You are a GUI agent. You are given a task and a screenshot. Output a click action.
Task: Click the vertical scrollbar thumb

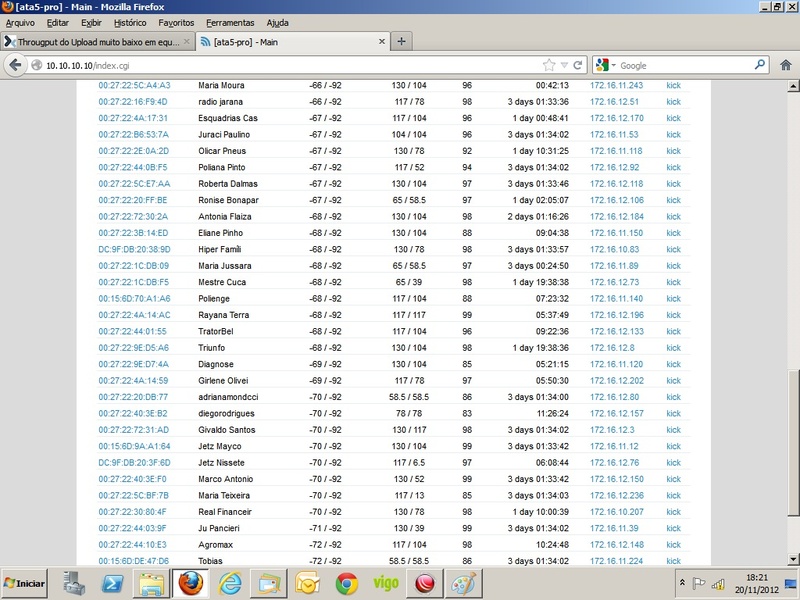[x=793, y=443]
